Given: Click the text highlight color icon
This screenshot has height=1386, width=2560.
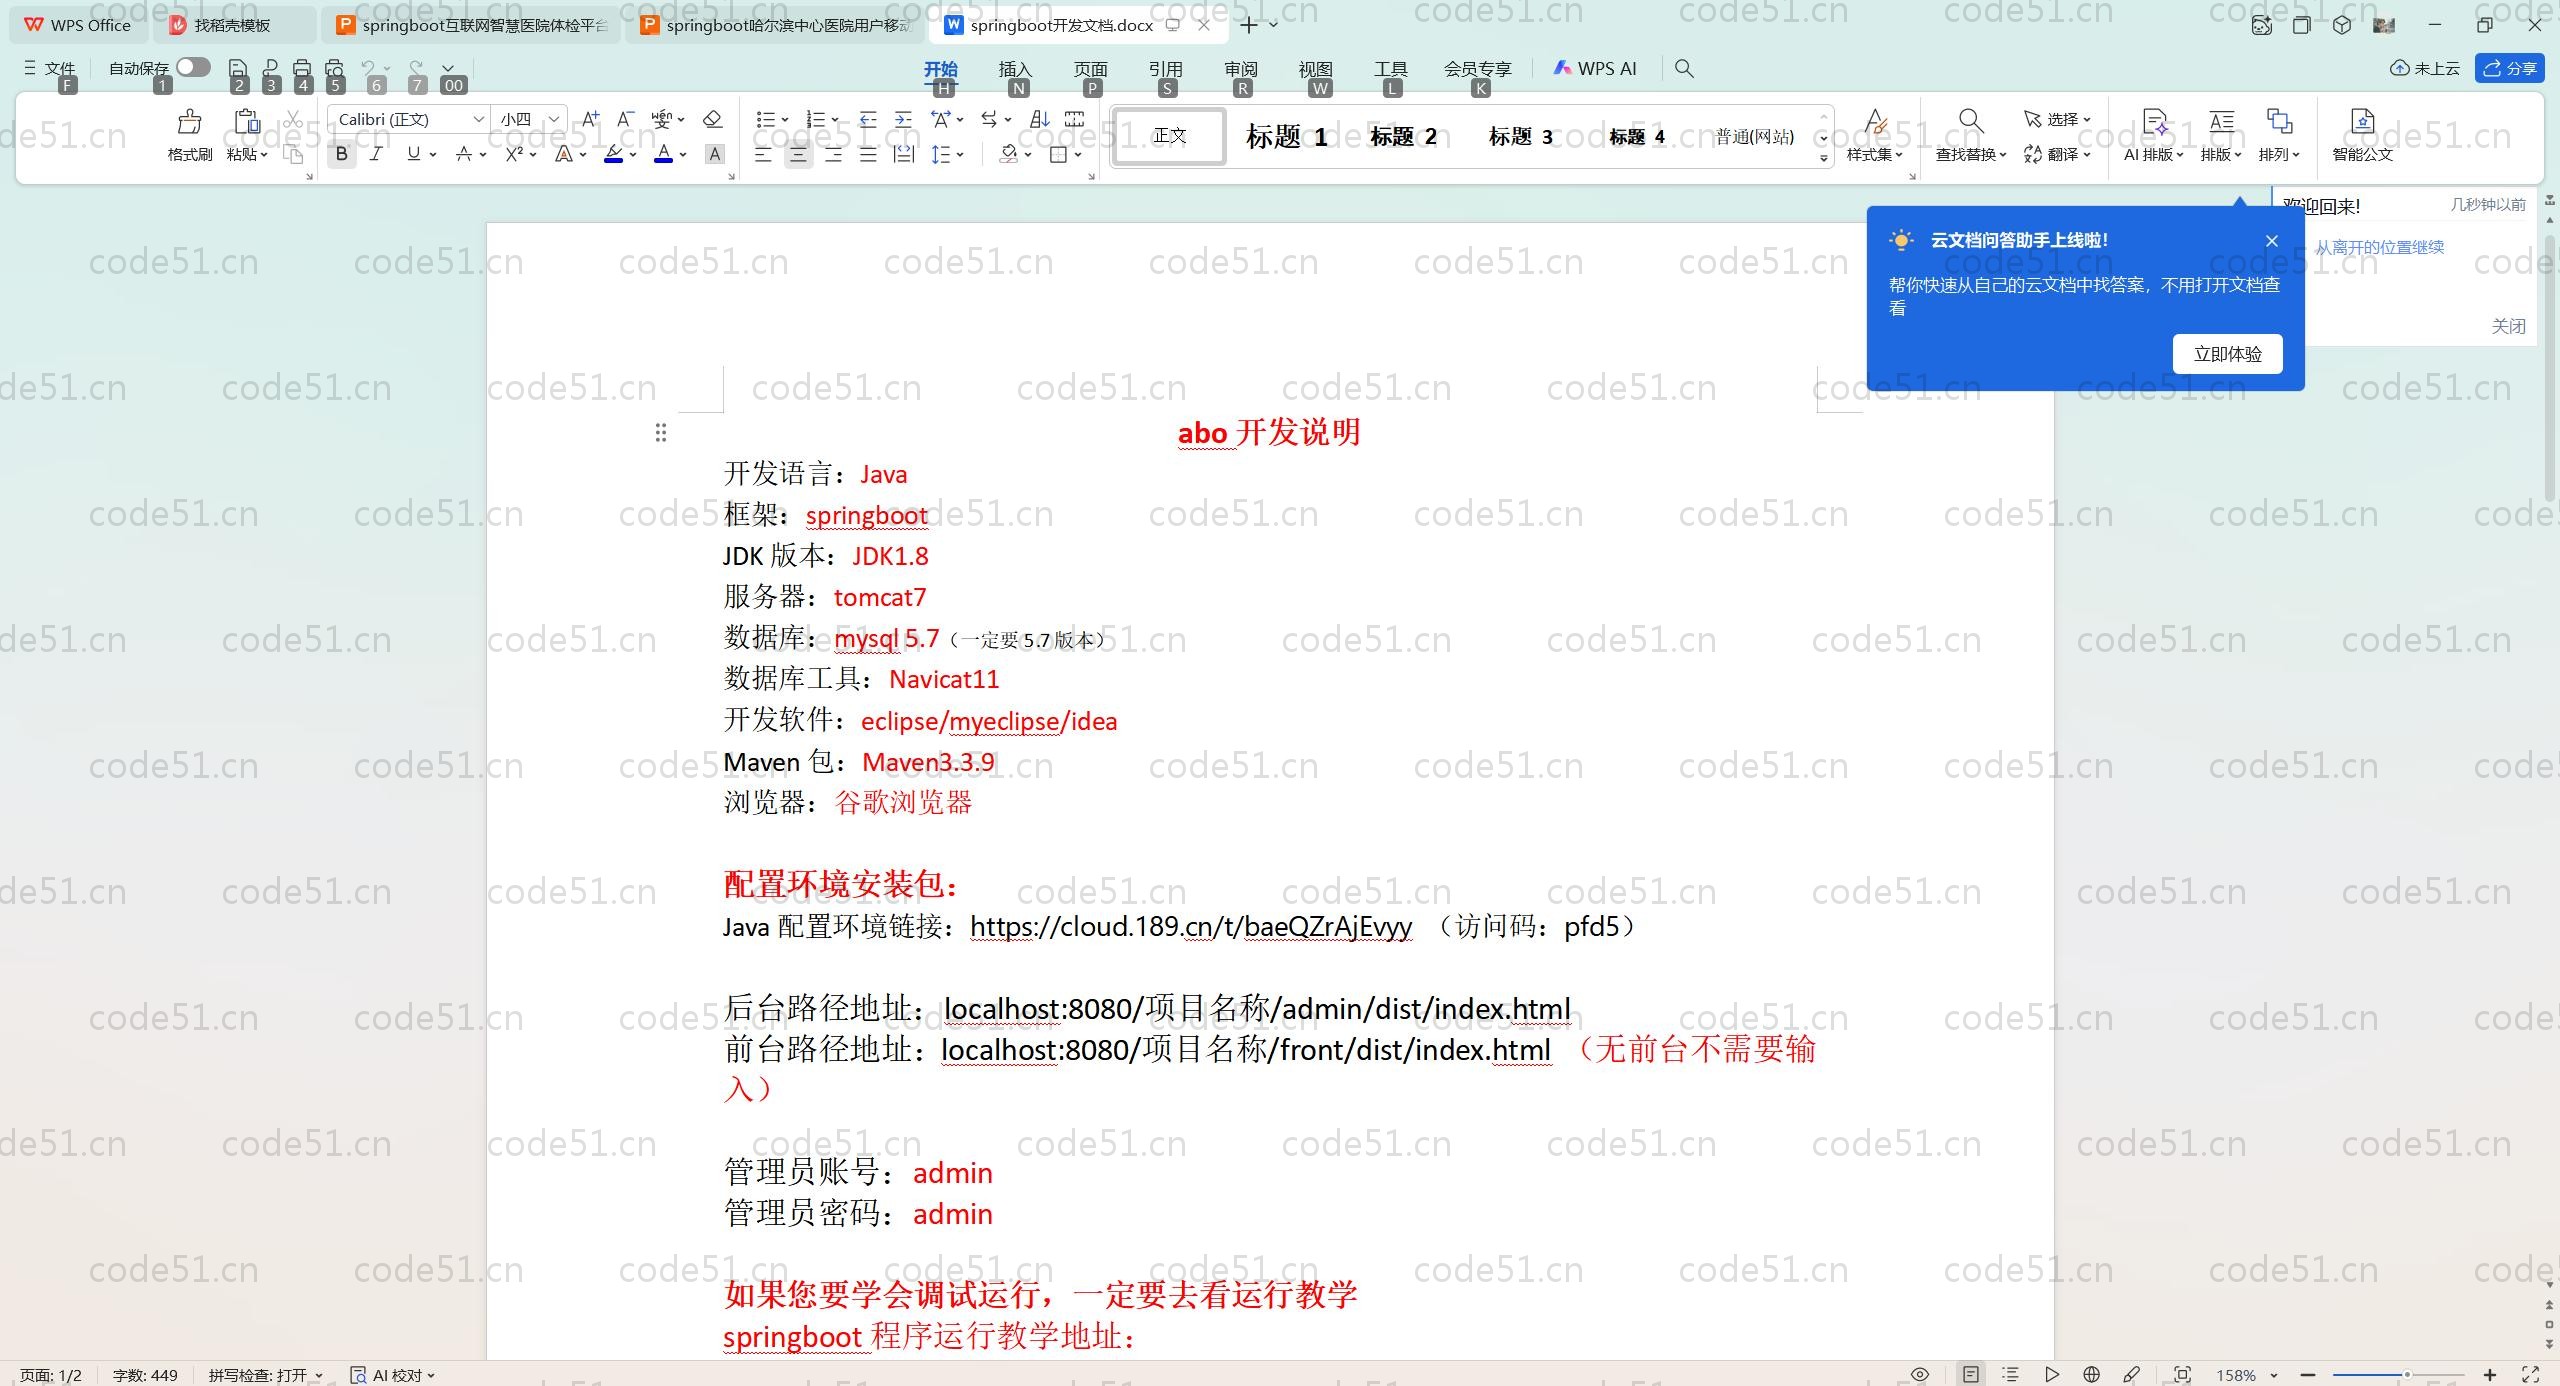Looking at the screenshot, I should (614, 154).
